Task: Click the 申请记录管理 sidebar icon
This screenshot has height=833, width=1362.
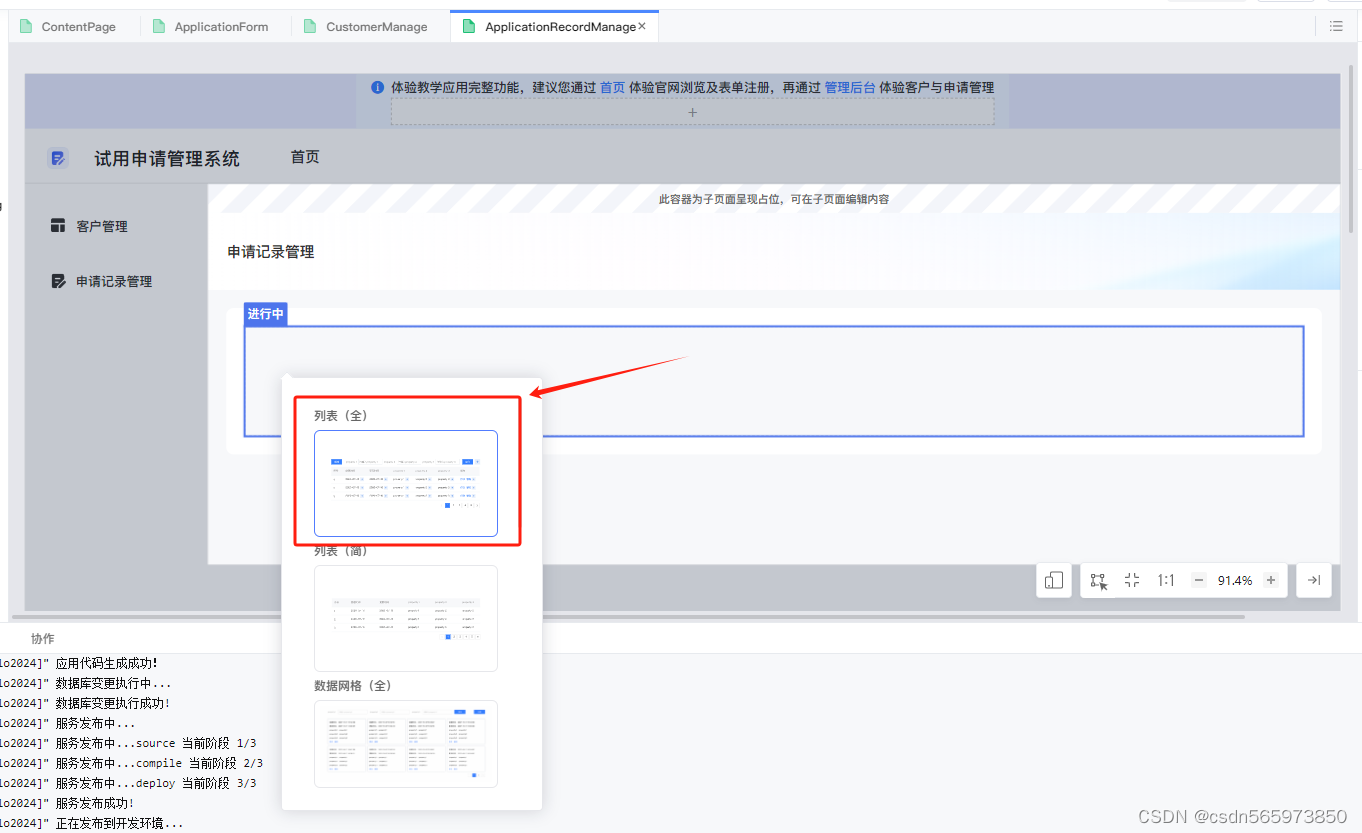Action: 58,281
